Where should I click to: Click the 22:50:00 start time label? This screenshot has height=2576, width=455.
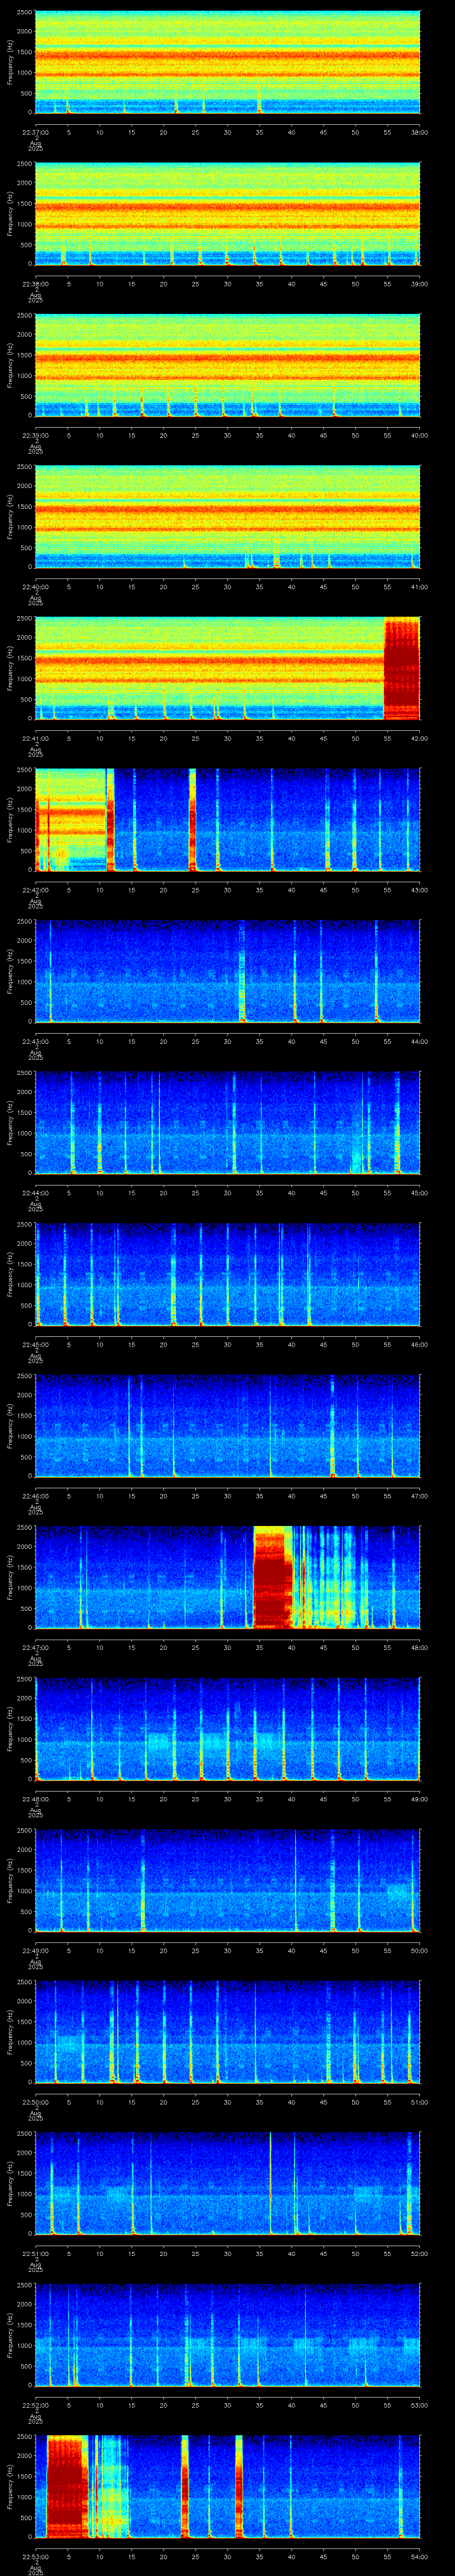coord(36,2101)
